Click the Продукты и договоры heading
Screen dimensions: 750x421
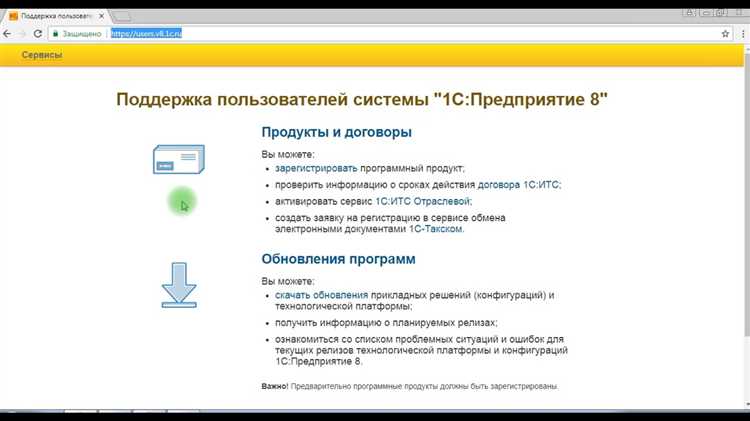click(336, 132)
